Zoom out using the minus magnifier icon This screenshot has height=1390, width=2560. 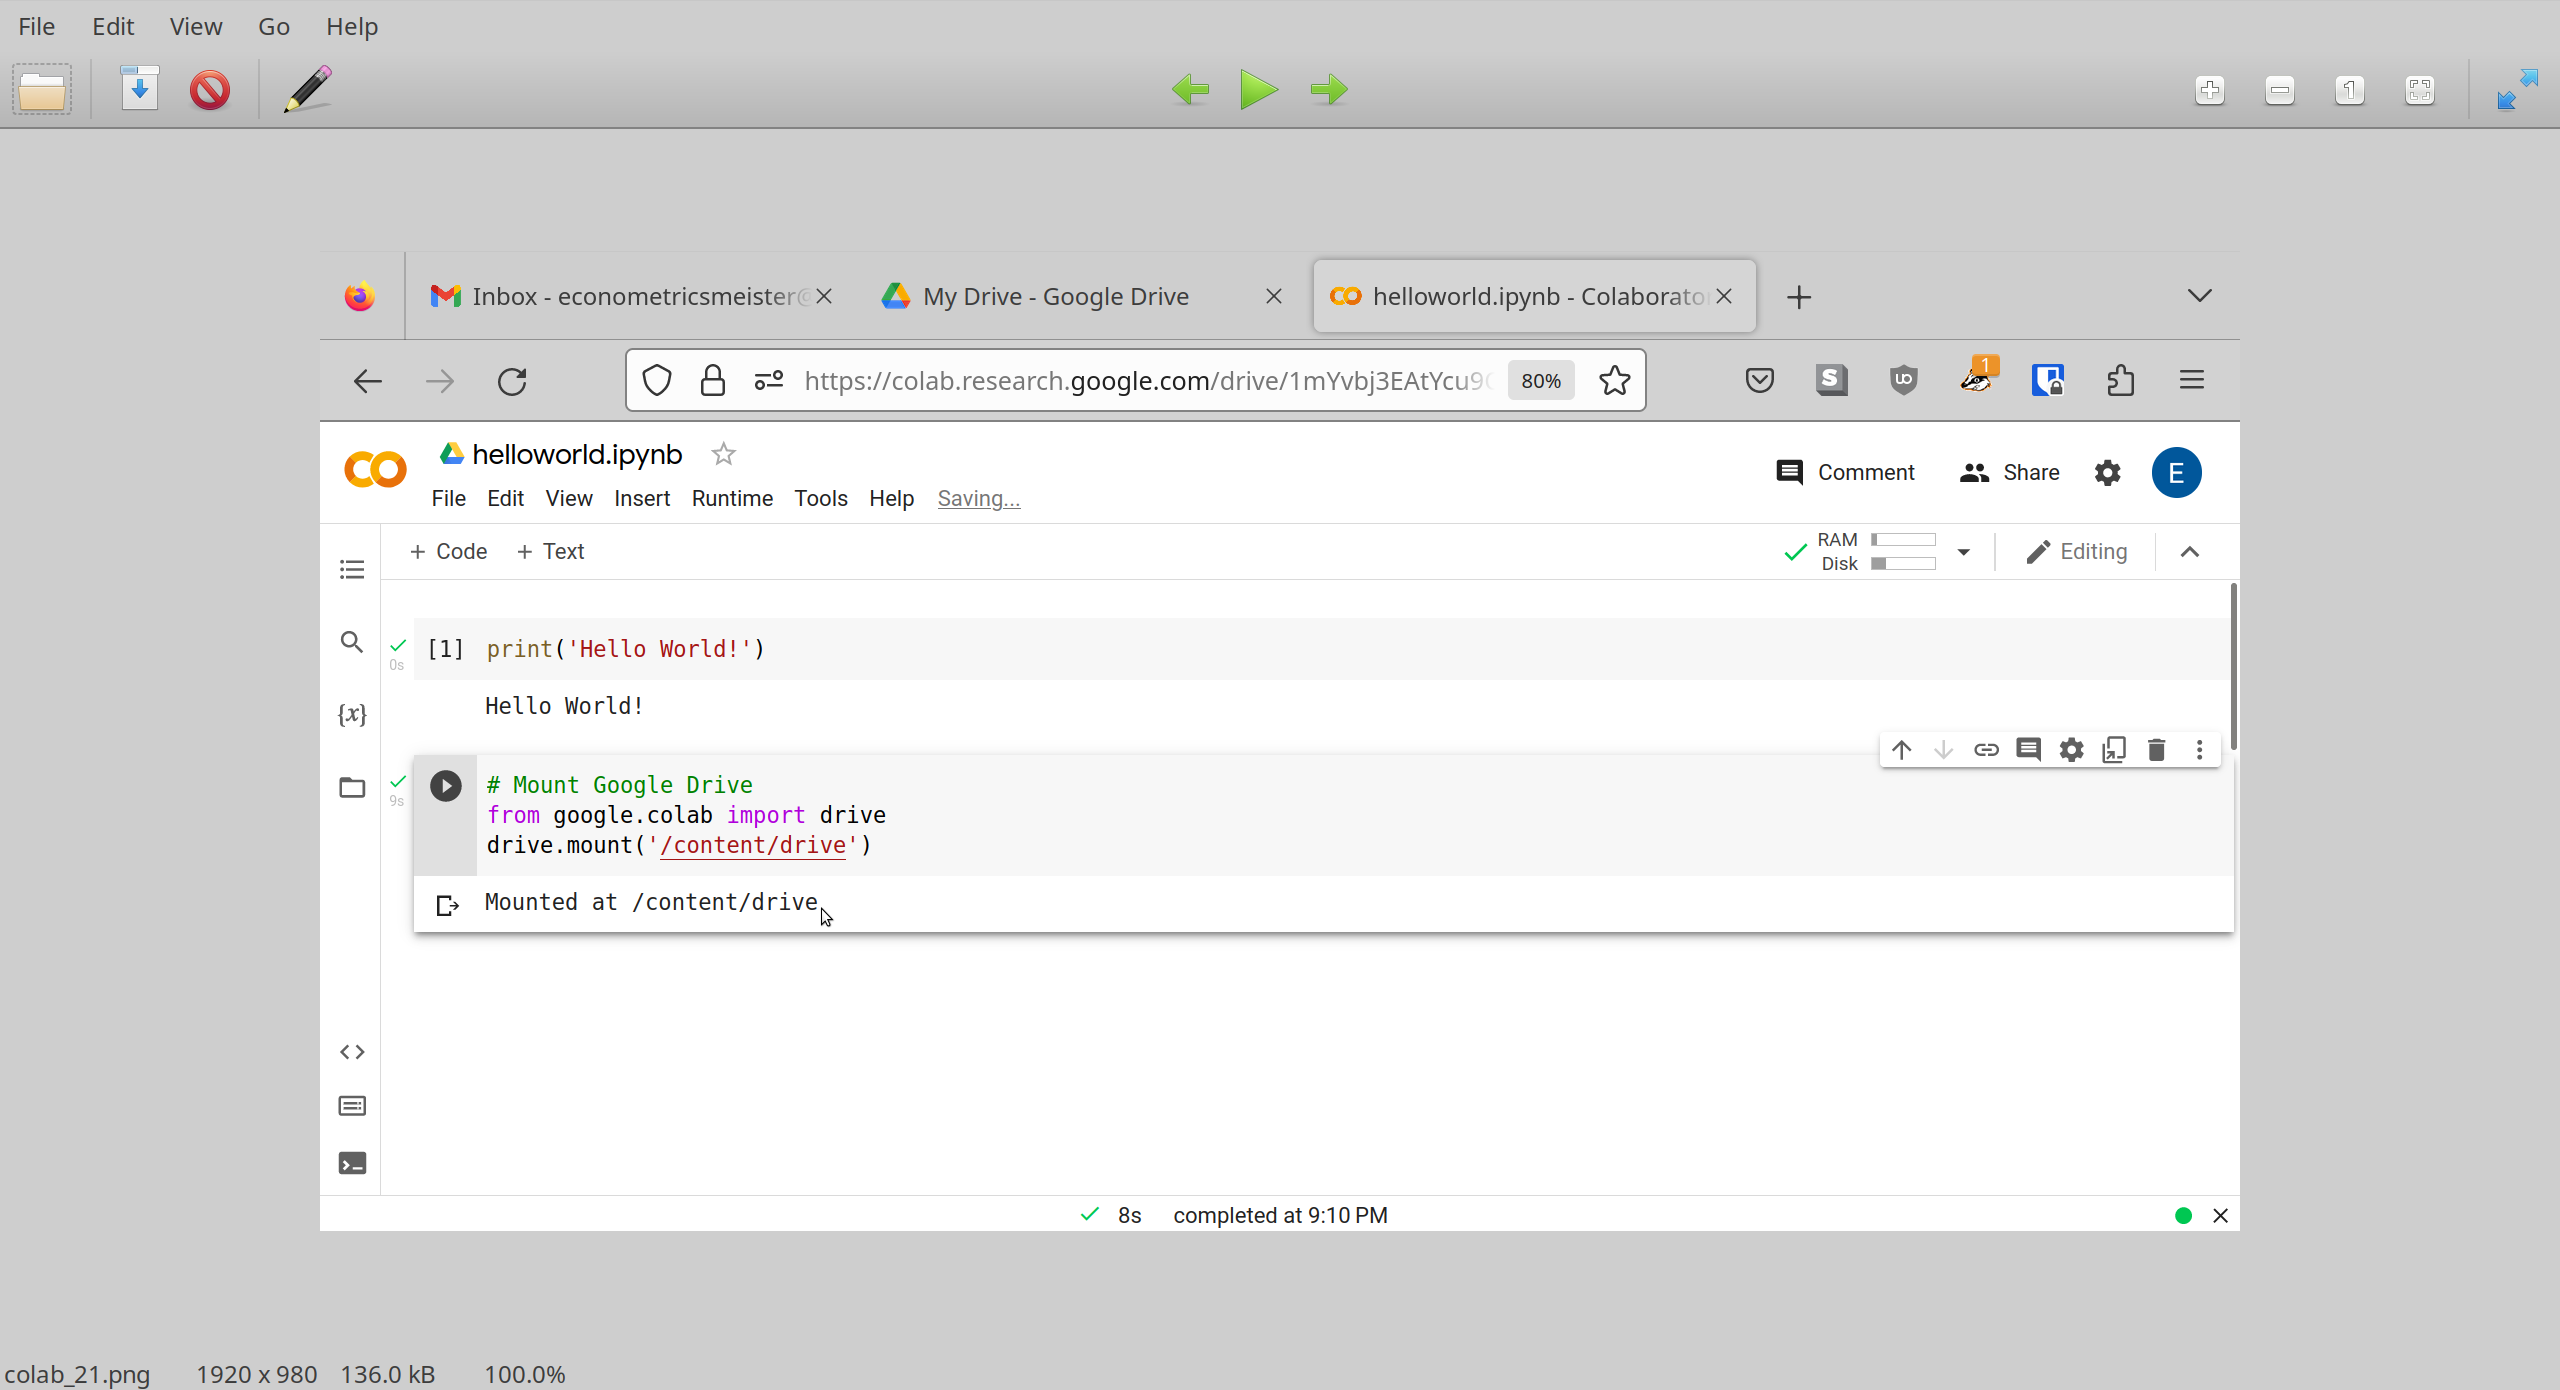click(x=2280, y=90)
